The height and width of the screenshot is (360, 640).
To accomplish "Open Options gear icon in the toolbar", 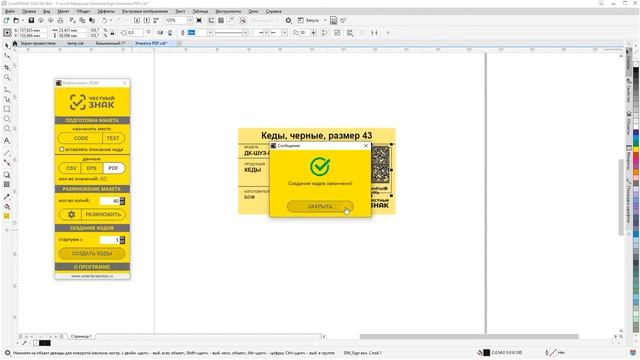I will coord(288,20).
